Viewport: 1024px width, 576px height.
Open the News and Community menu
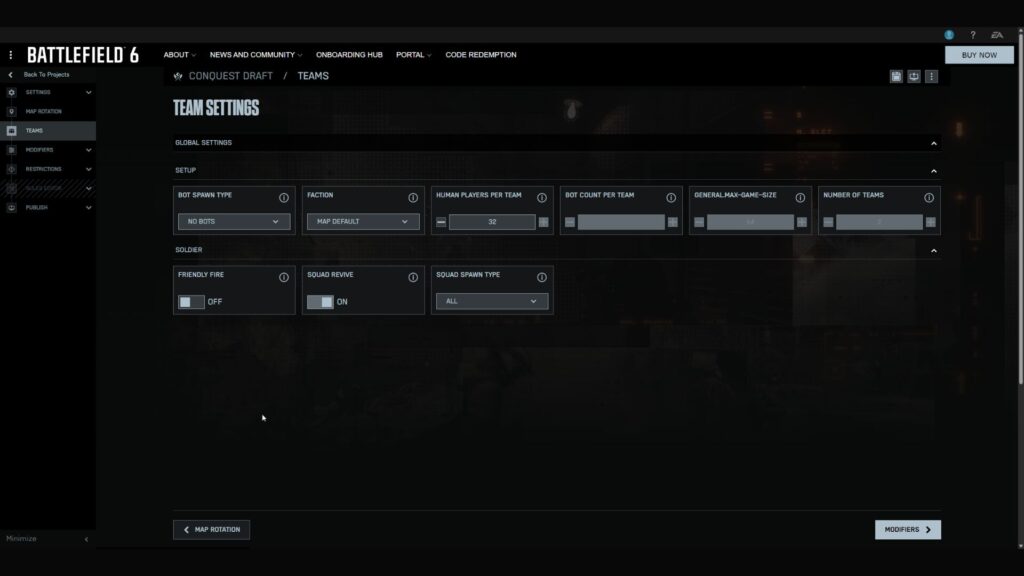(253, 55)
